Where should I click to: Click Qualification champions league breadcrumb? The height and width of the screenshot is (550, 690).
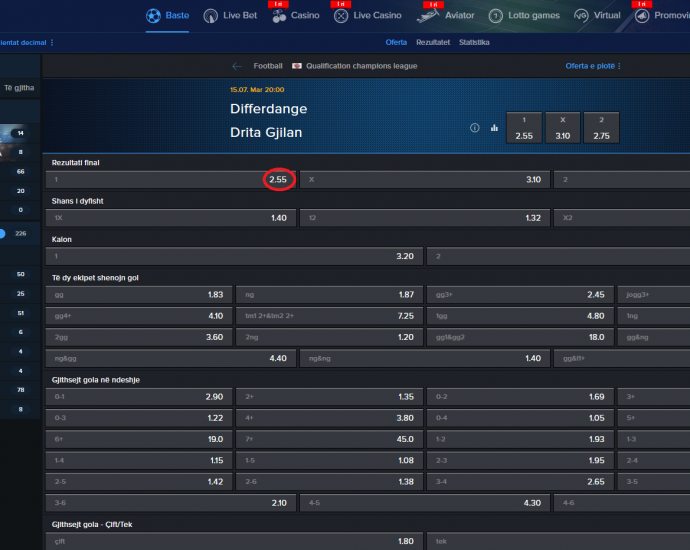point(361,66)
